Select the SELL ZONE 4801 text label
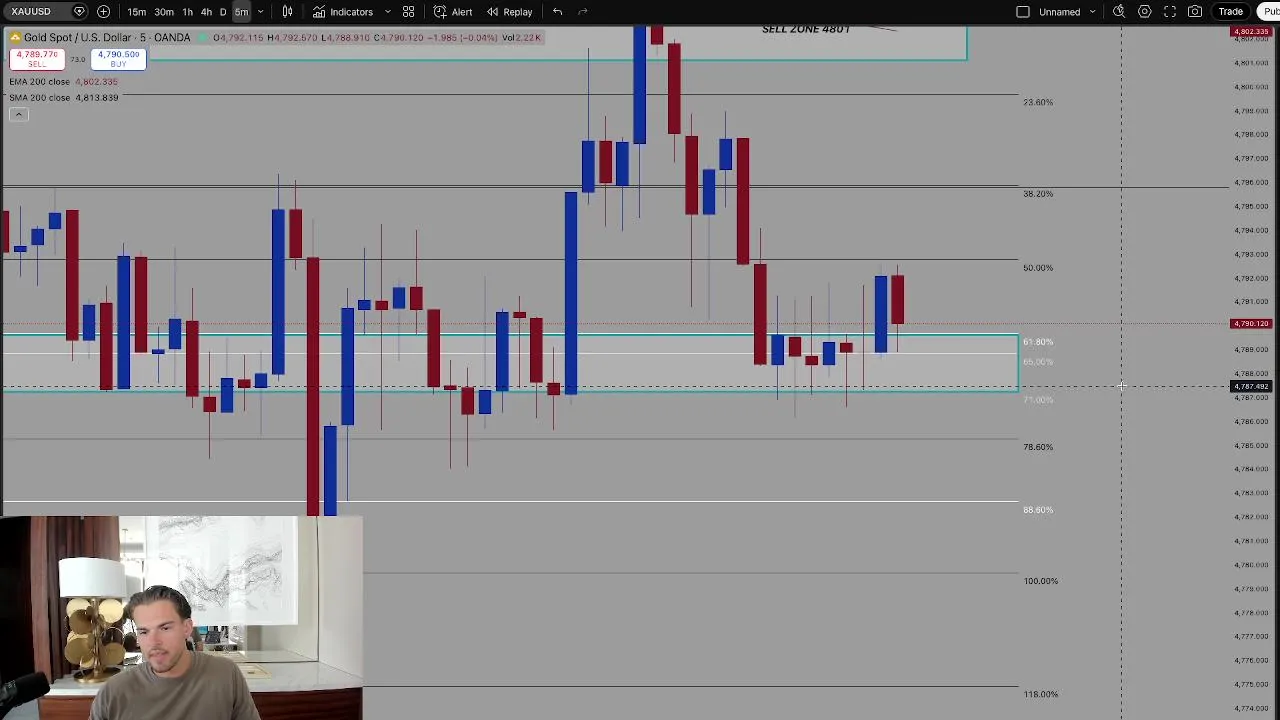Screen dimensions: 1280x720 (x=806, y=29)
